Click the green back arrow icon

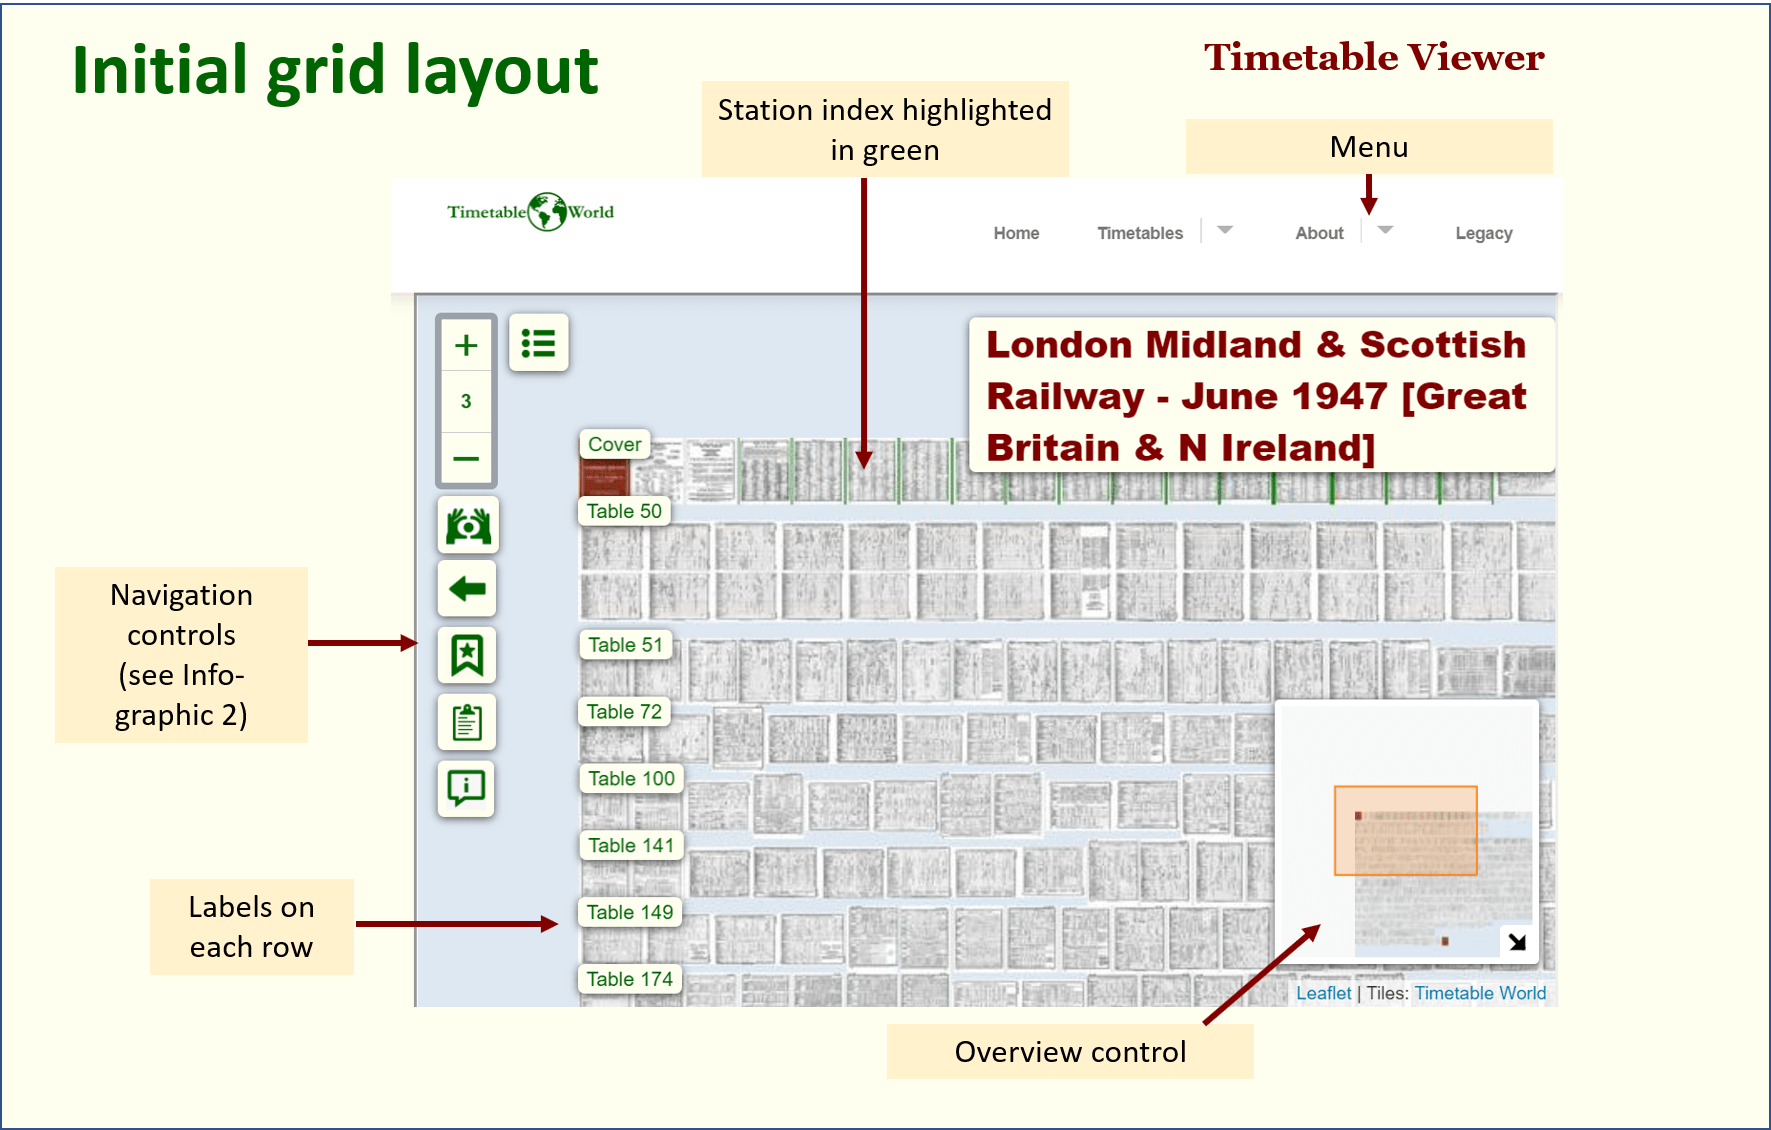click(x=466, y=589)
